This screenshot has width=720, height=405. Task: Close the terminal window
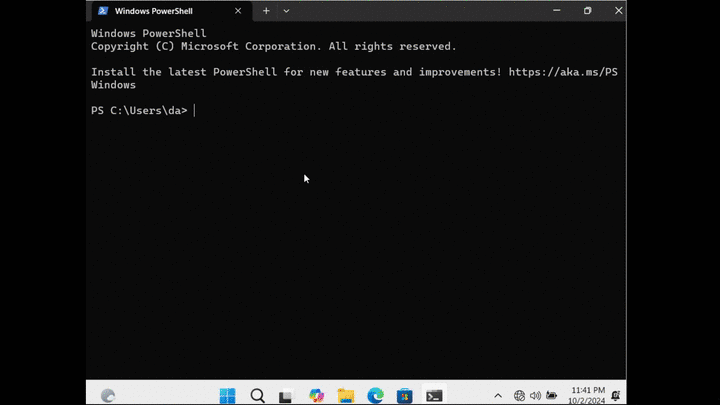(618, 11)
